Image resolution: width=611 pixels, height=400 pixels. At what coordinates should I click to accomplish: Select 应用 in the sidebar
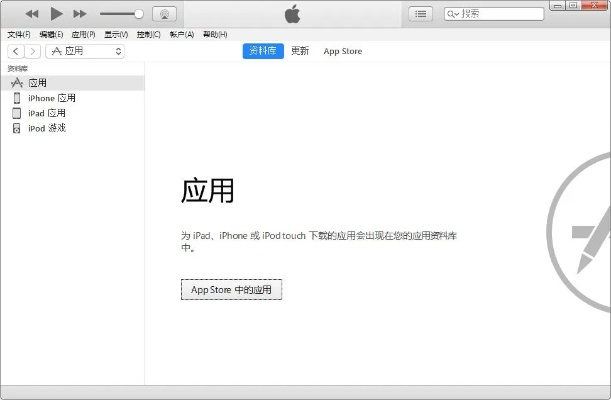72,83
